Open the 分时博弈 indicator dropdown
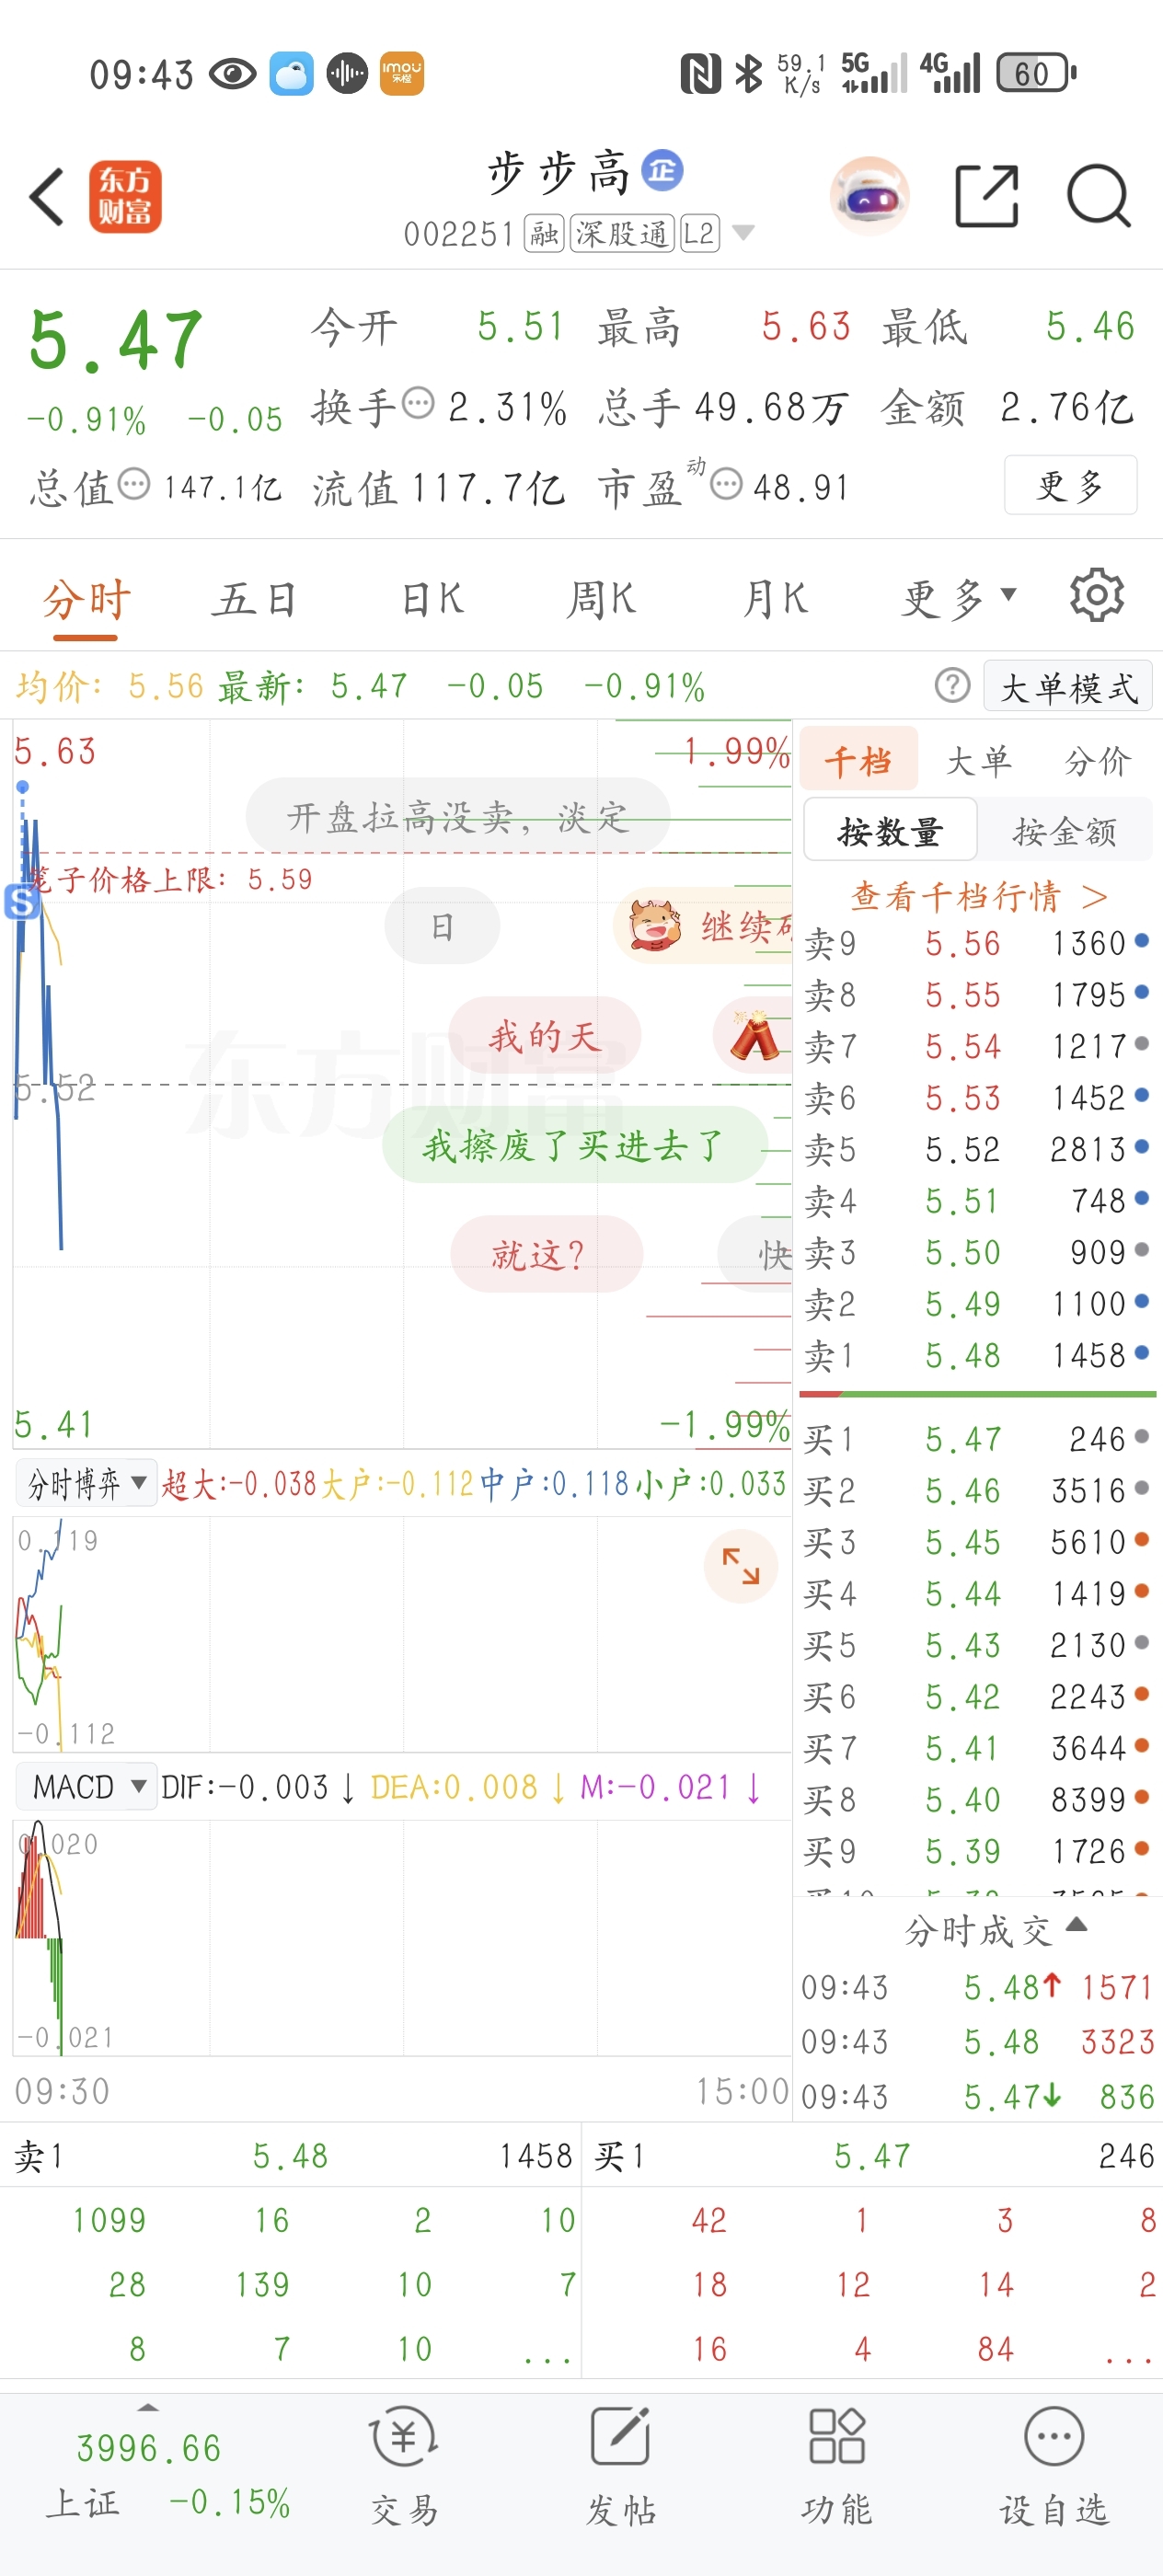 (x=87, y=1483)
